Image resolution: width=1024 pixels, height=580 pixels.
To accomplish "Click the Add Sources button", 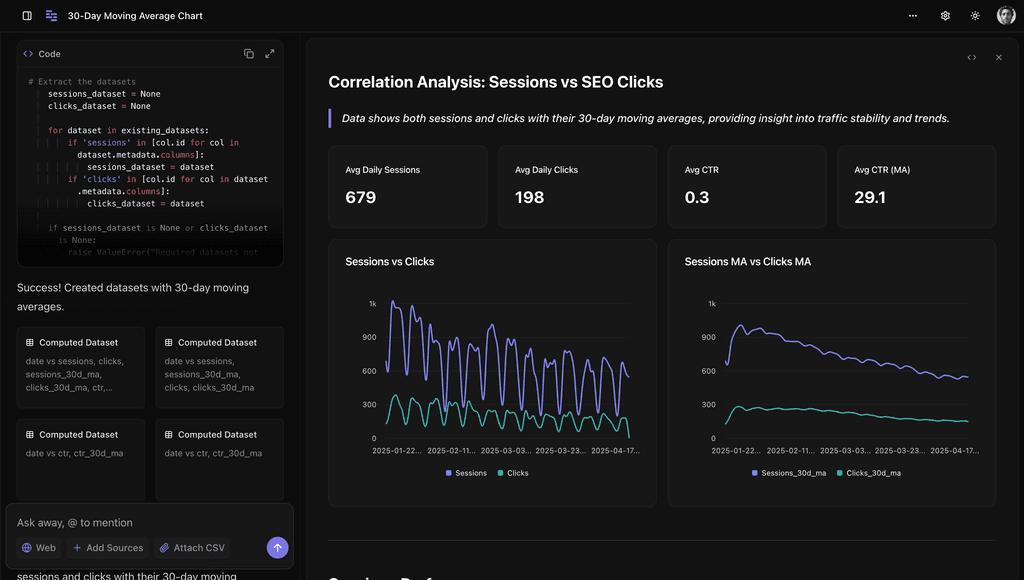I will point(107,548).
